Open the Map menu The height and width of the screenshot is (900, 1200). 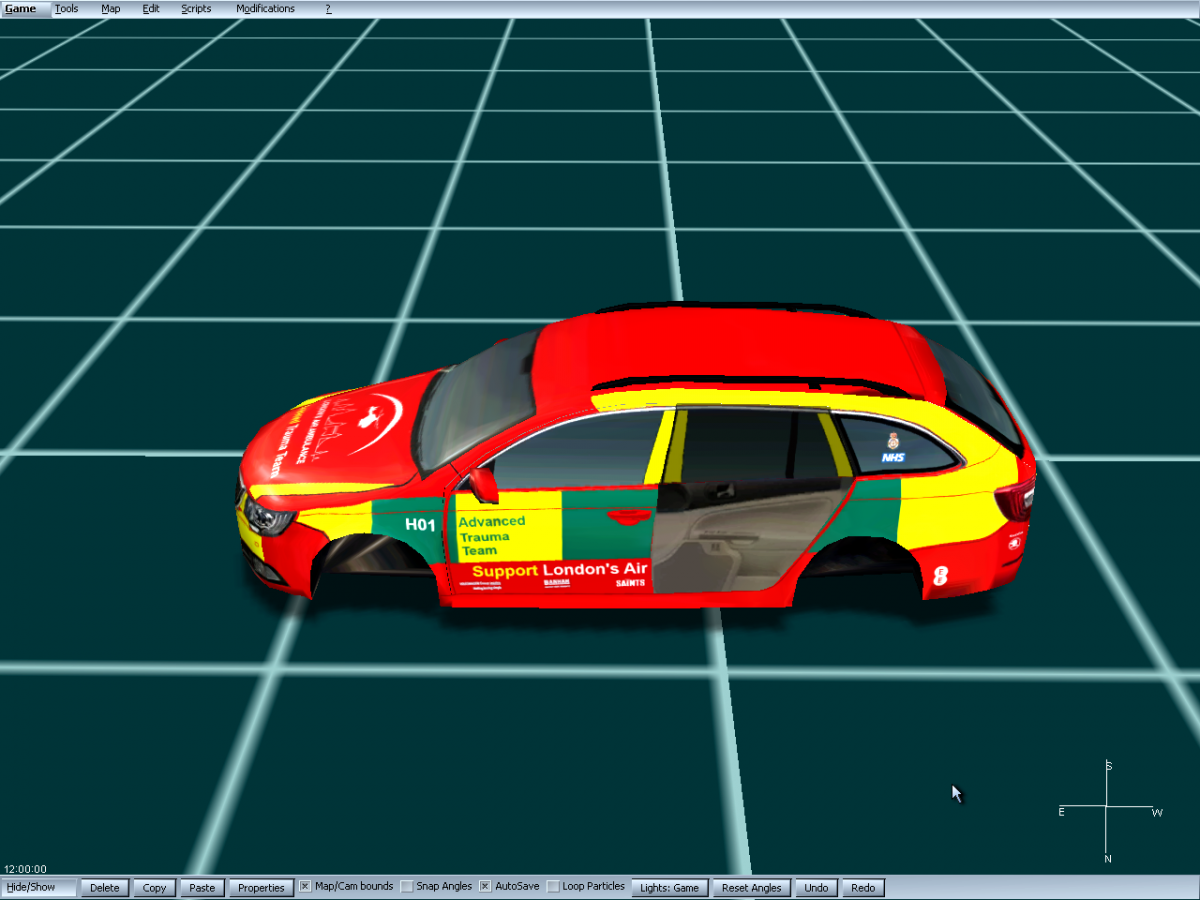pyautogui.click(x=110, y=9)
